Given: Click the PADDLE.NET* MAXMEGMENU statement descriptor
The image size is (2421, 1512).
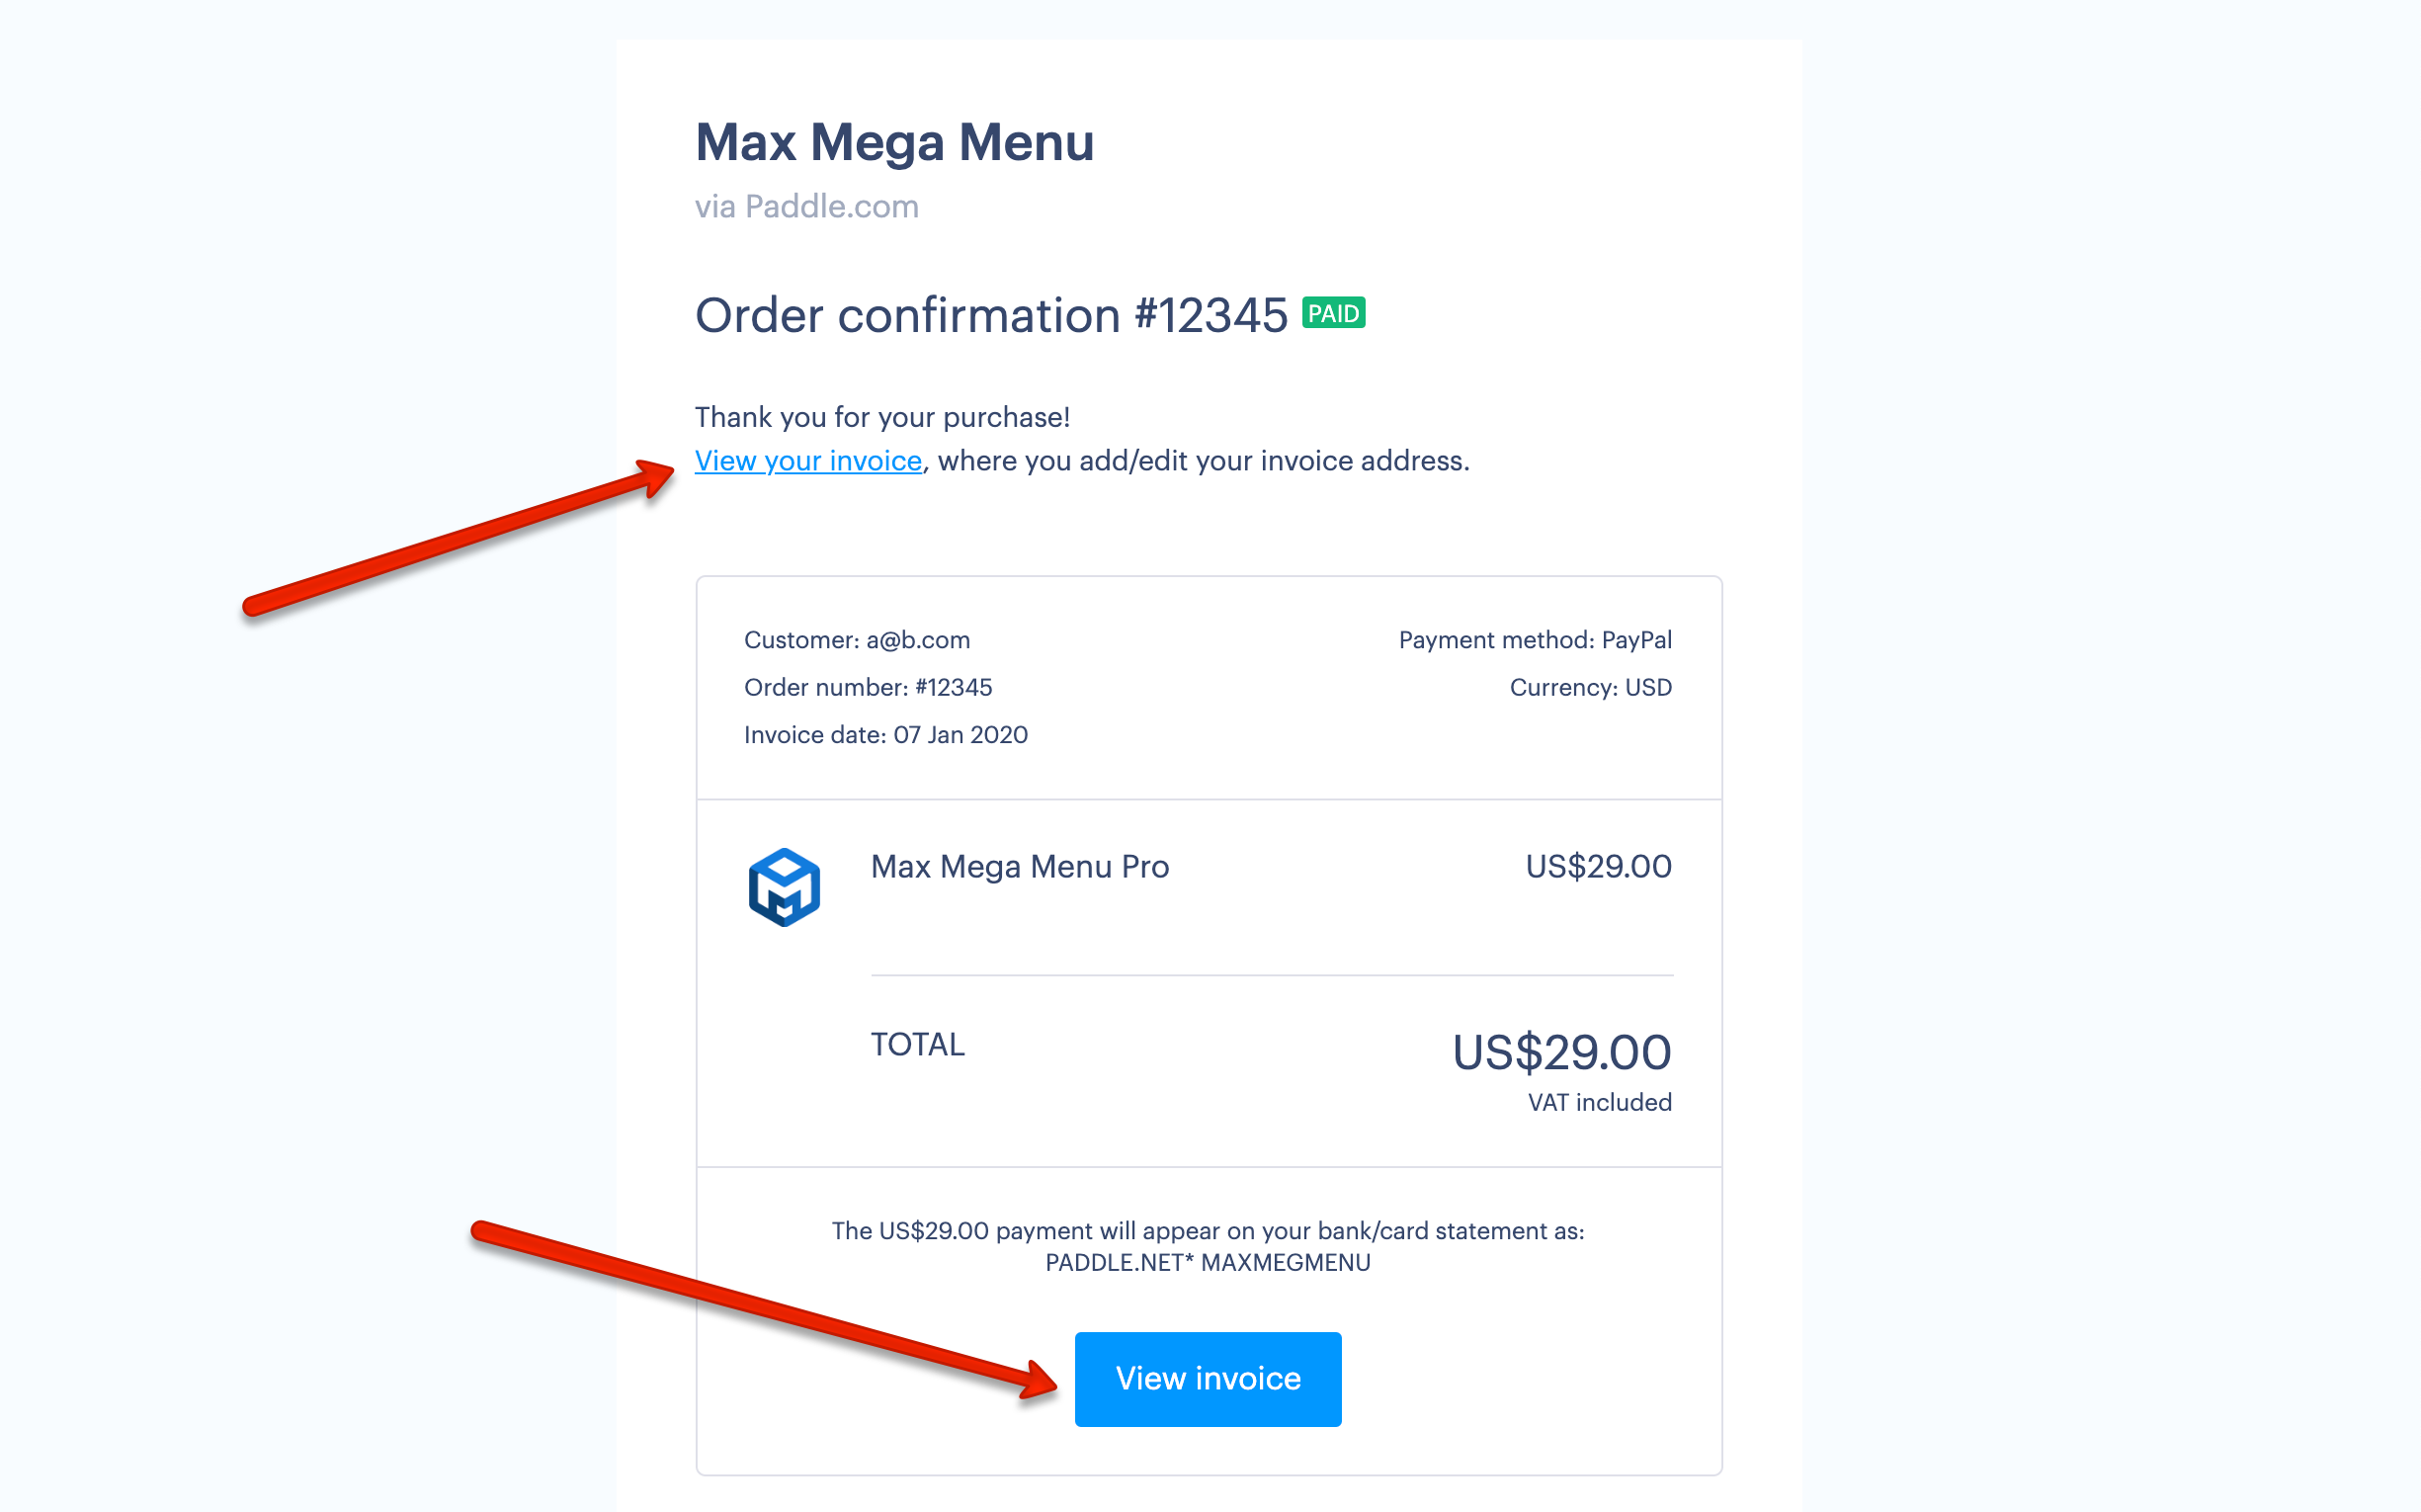Looking at the screenshot, I should [1207, 1263].
